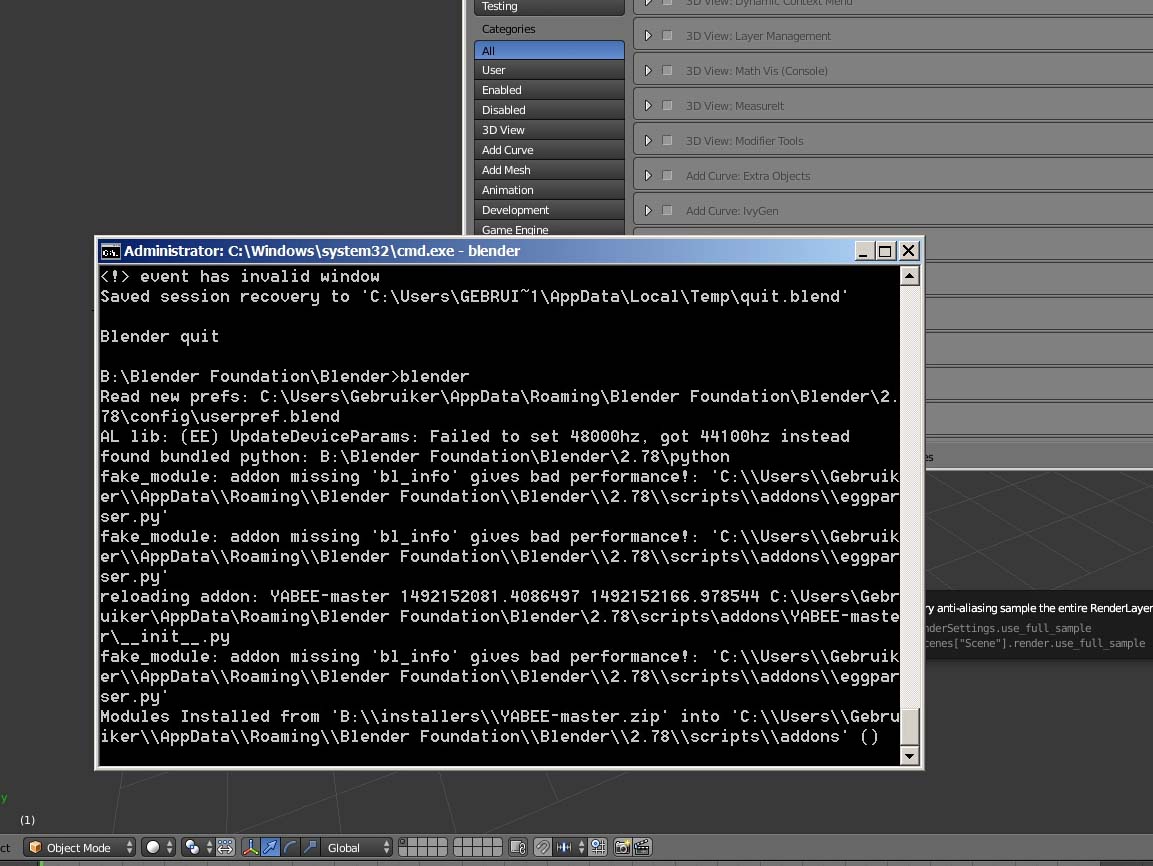This screenshot has width=1153, height=866.
Task: Click the cmd scrollbar down arrow
Action: [x=910, y=756]
